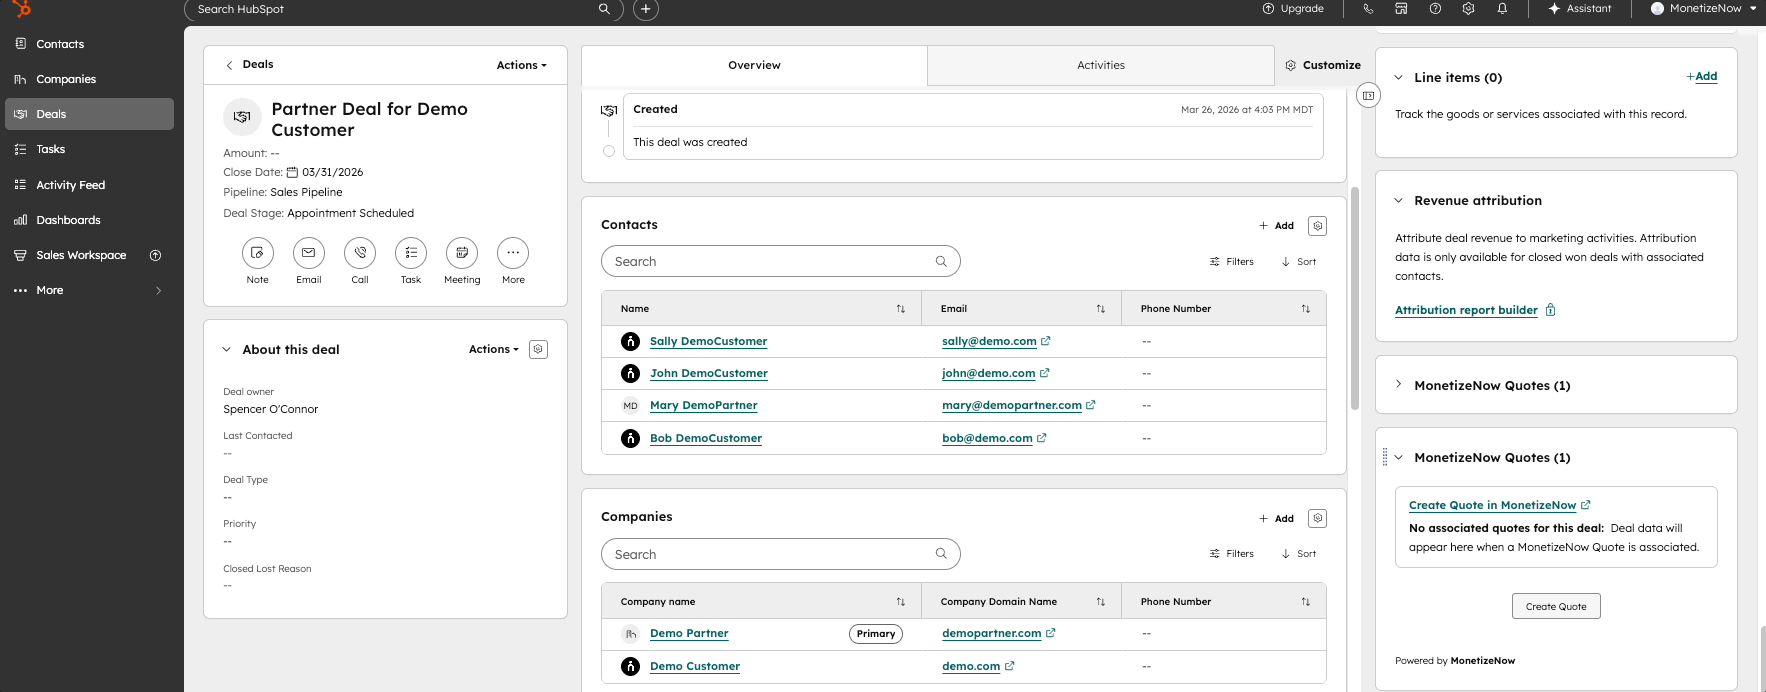1766x692 pixels.
Task: Click the Note icon button
Action: (257, 253)
